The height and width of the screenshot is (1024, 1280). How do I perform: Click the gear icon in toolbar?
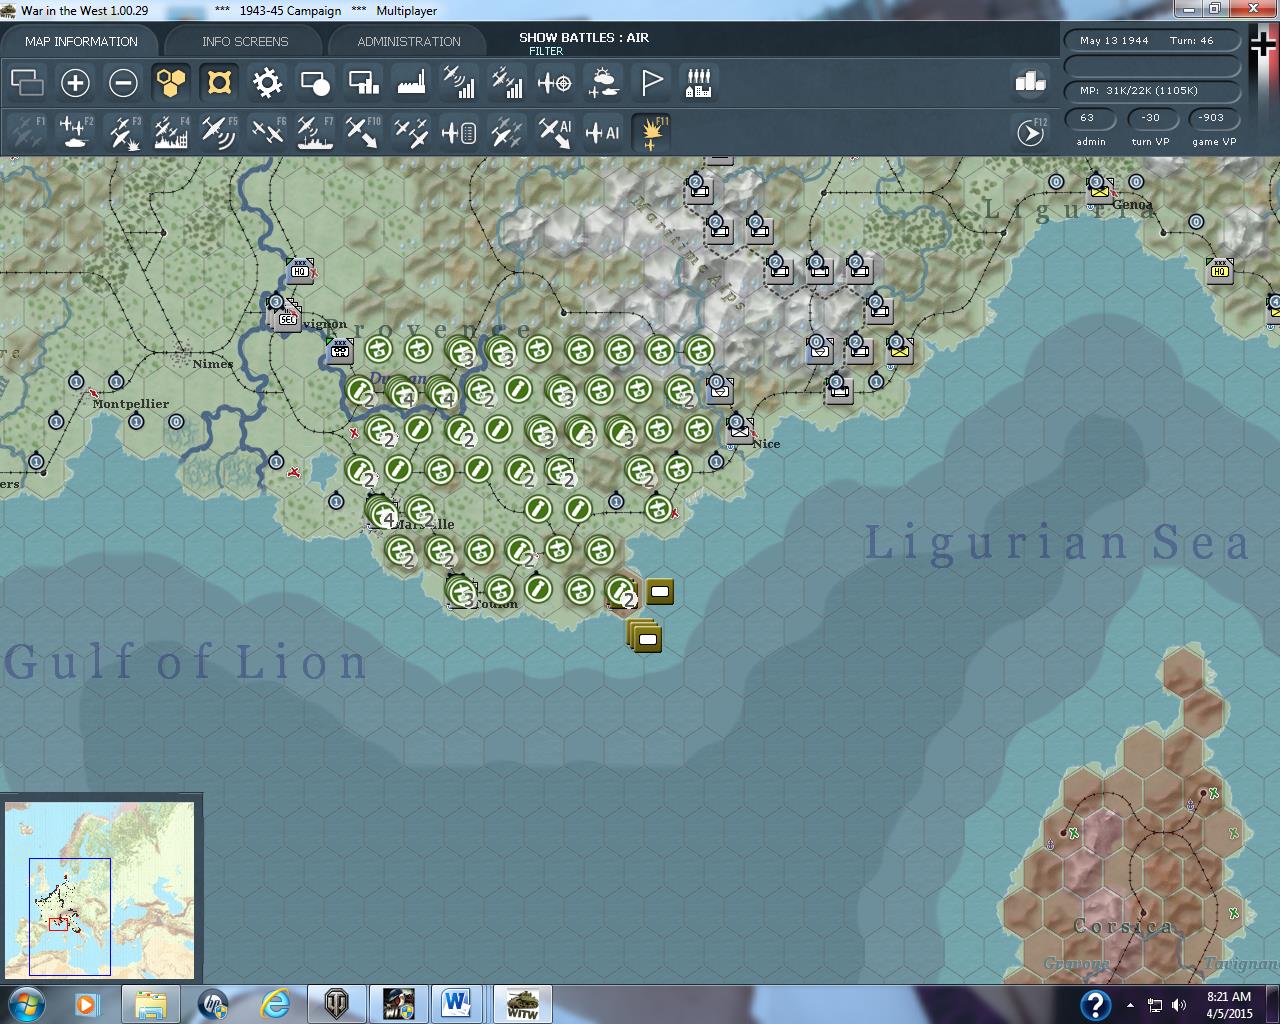pos(267,83)
